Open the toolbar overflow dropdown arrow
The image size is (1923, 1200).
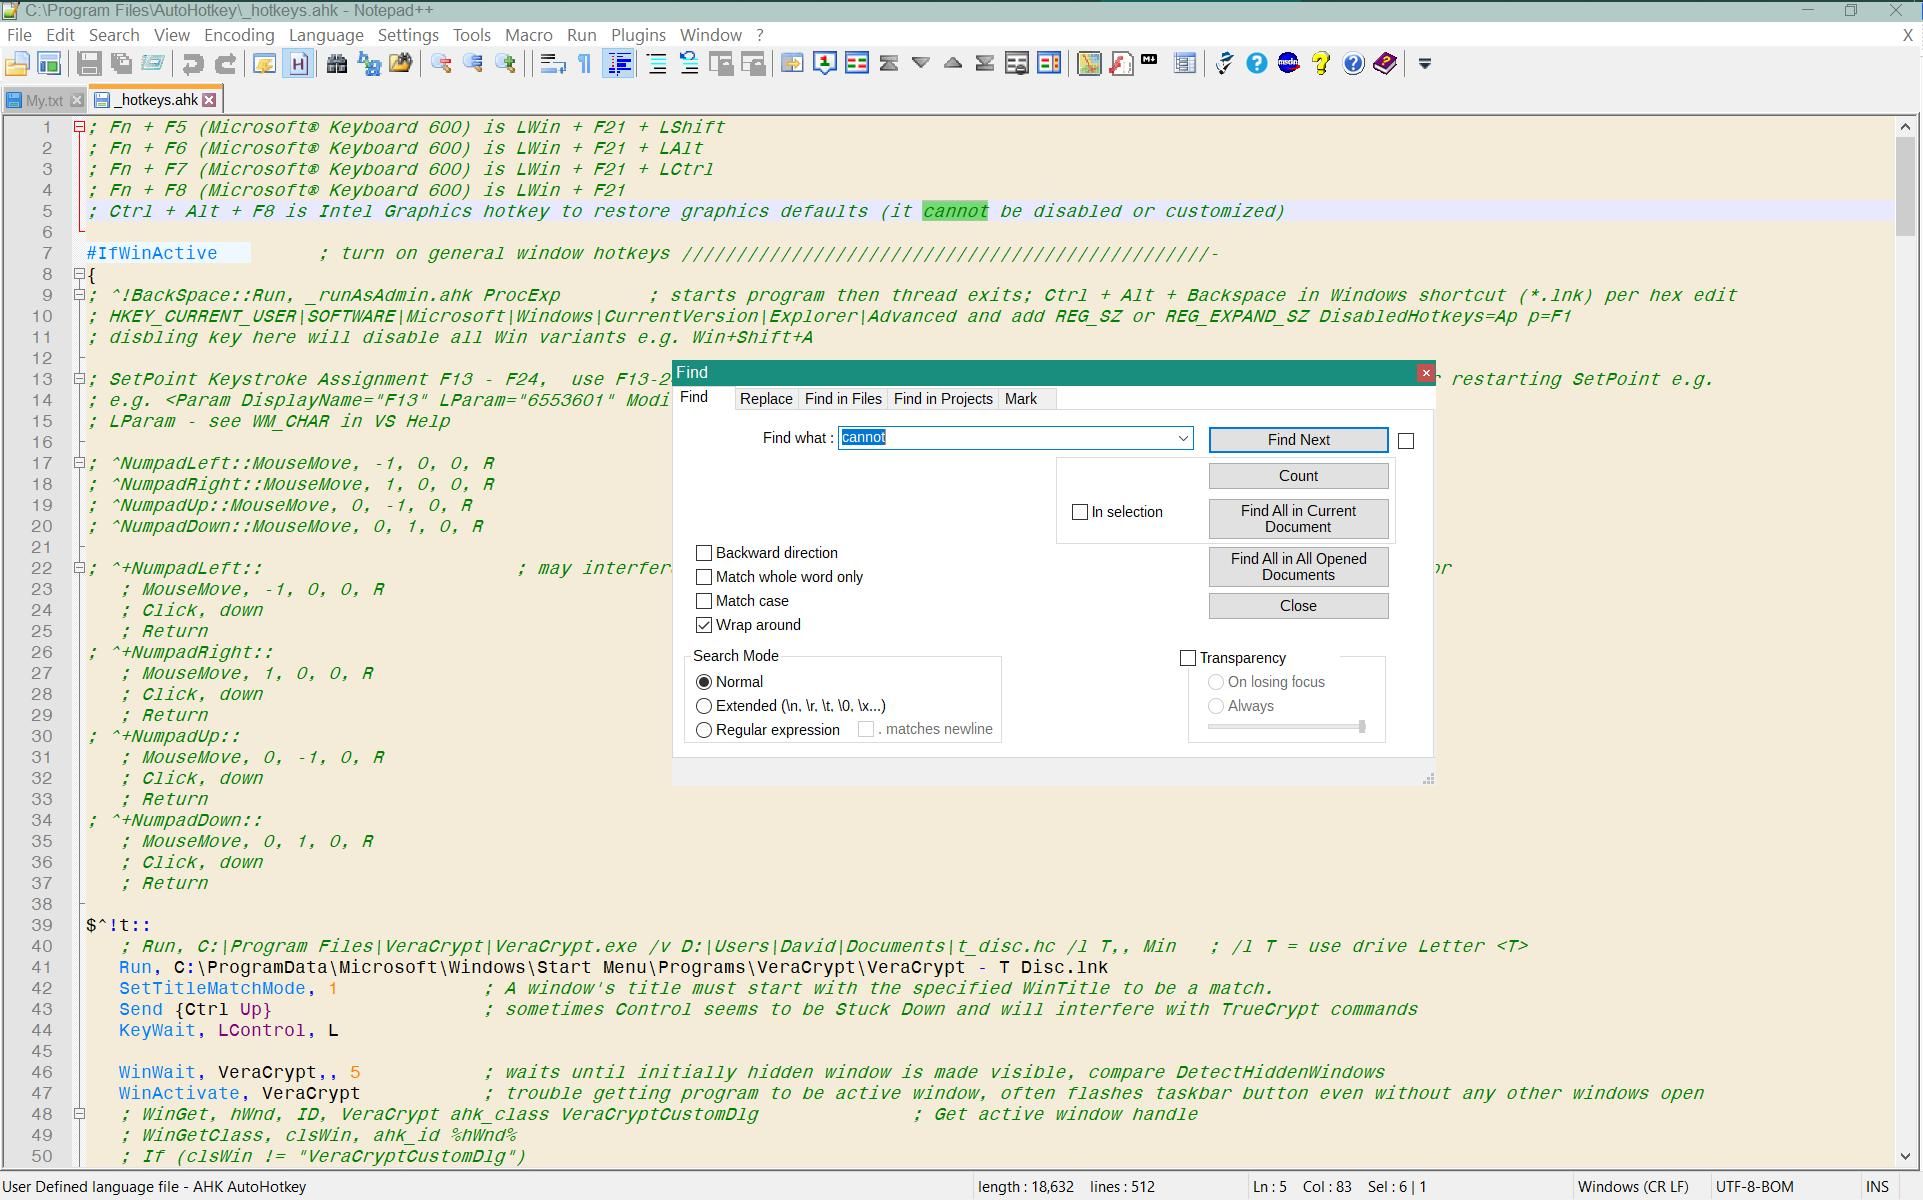click(x=1425, y=64)
